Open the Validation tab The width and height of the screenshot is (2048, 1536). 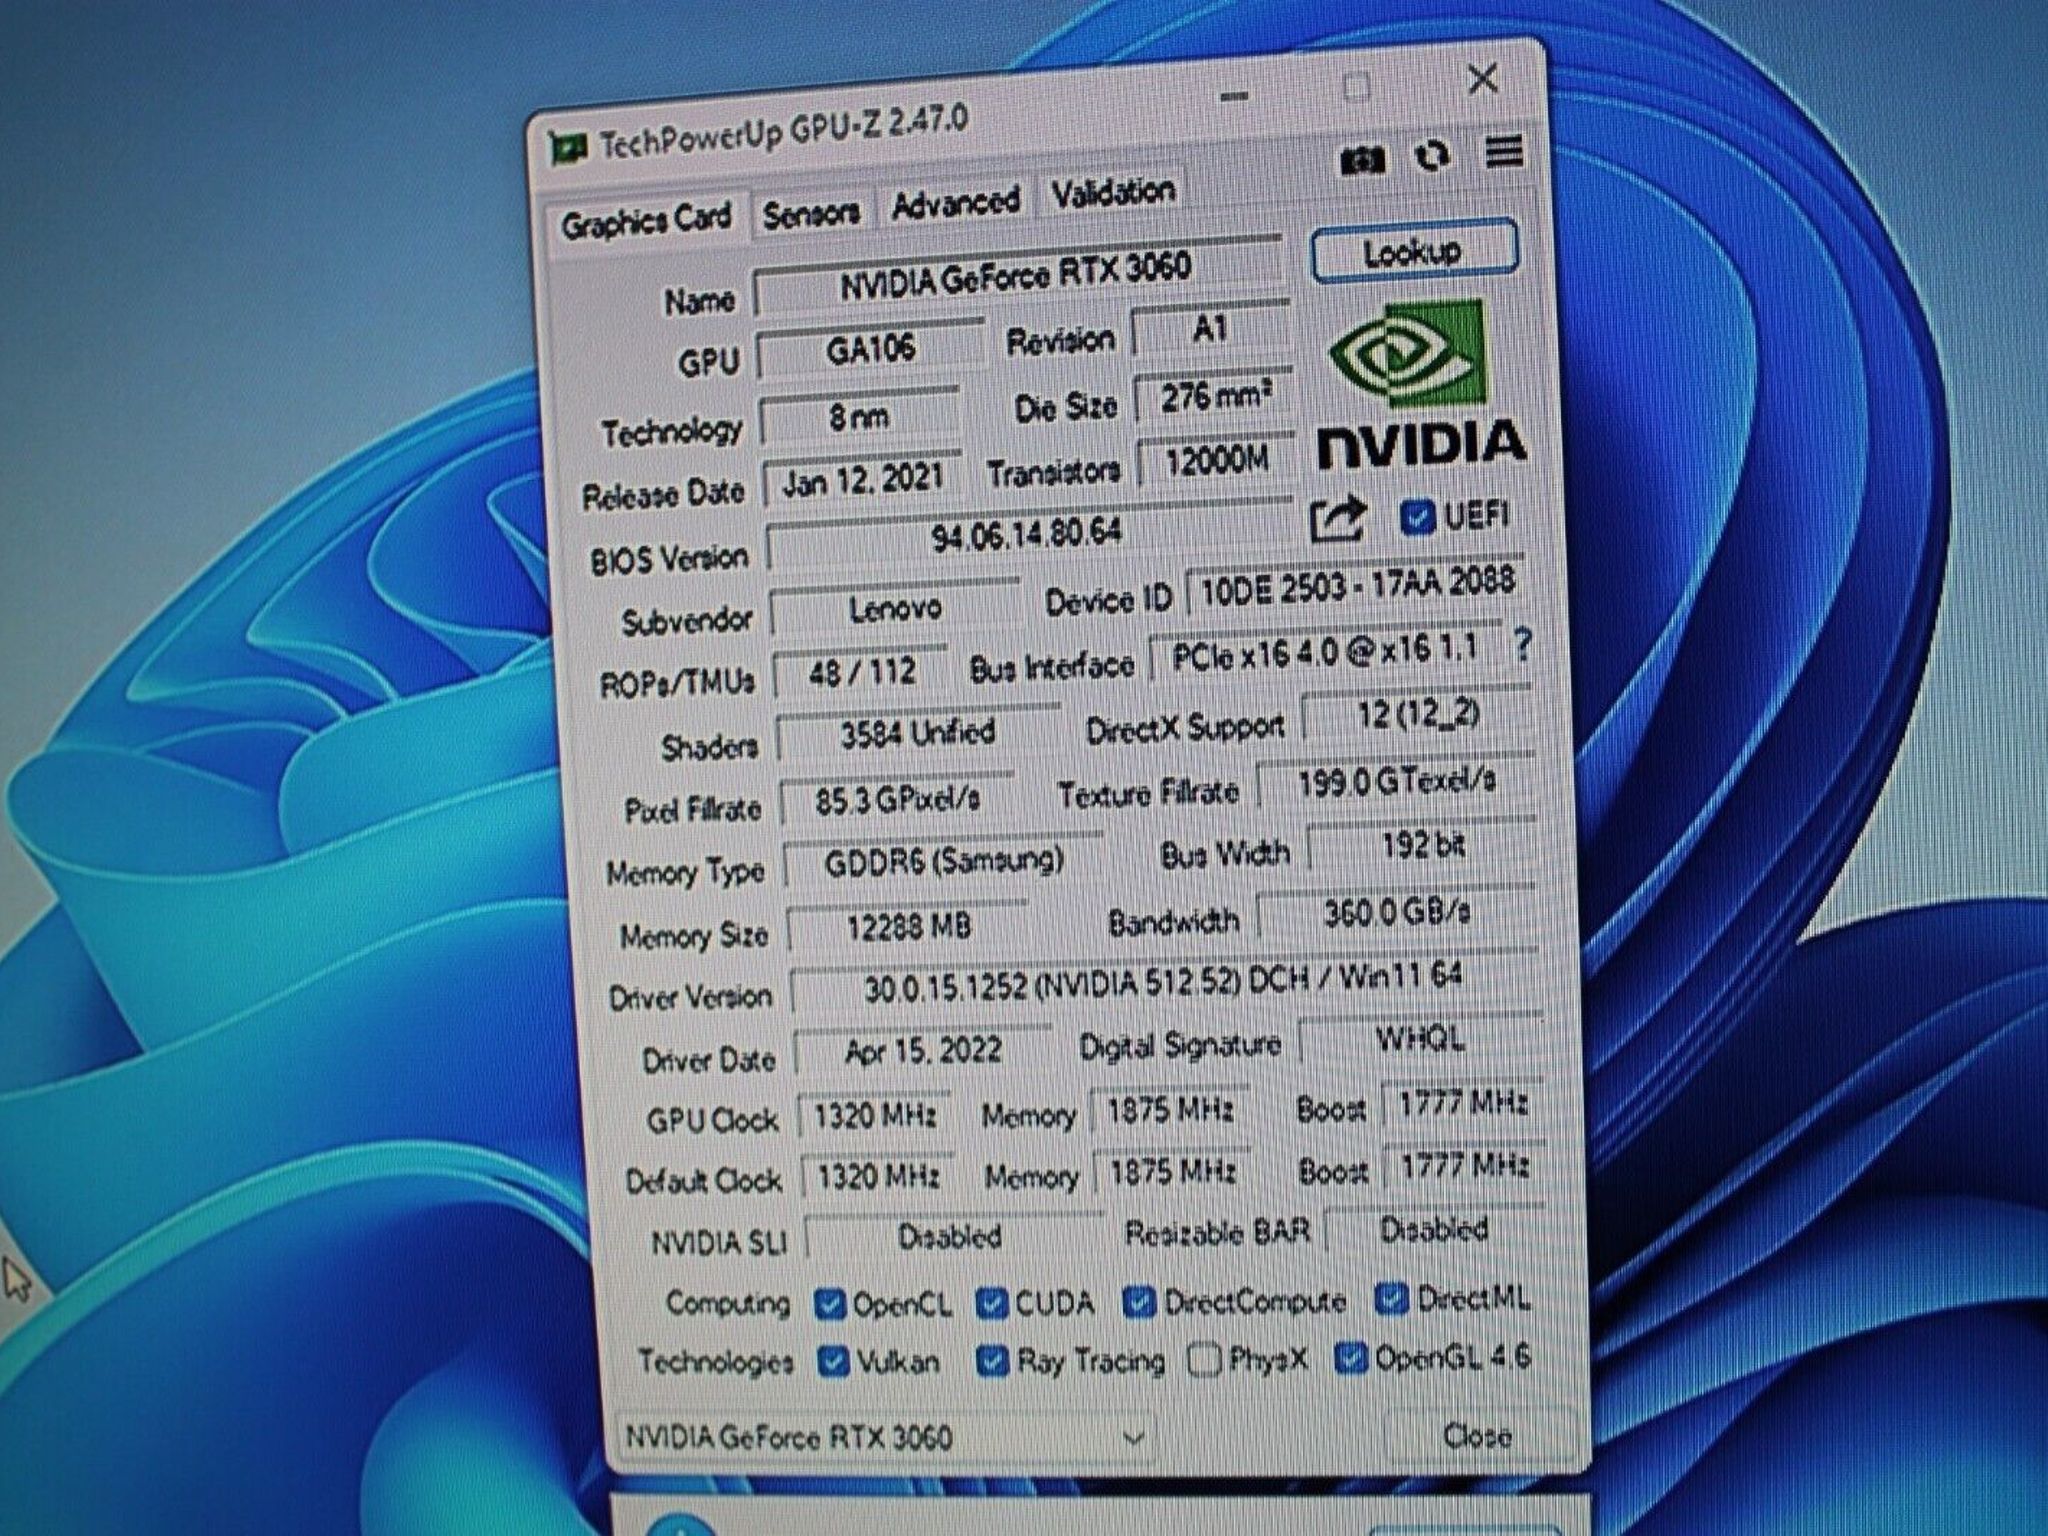click(x=1112, y=192)
